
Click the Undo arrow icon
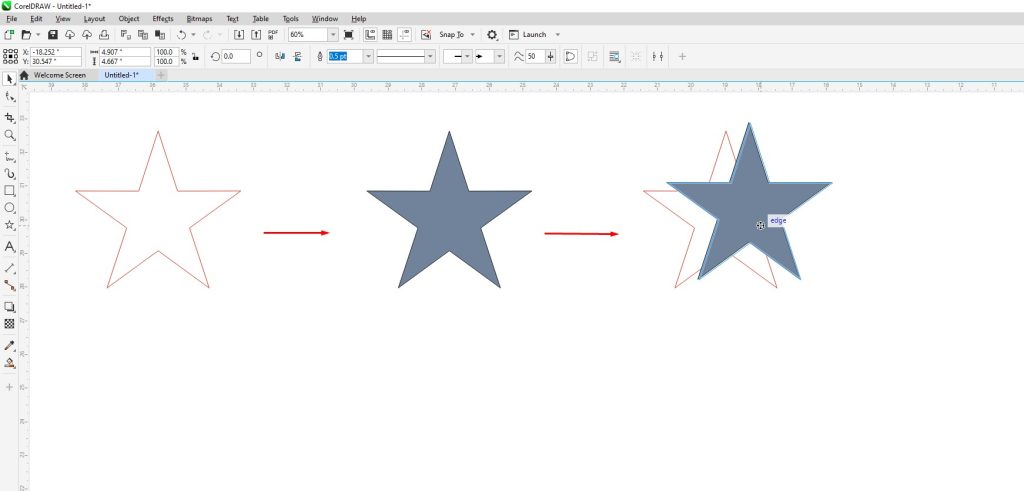pos(182,35)
